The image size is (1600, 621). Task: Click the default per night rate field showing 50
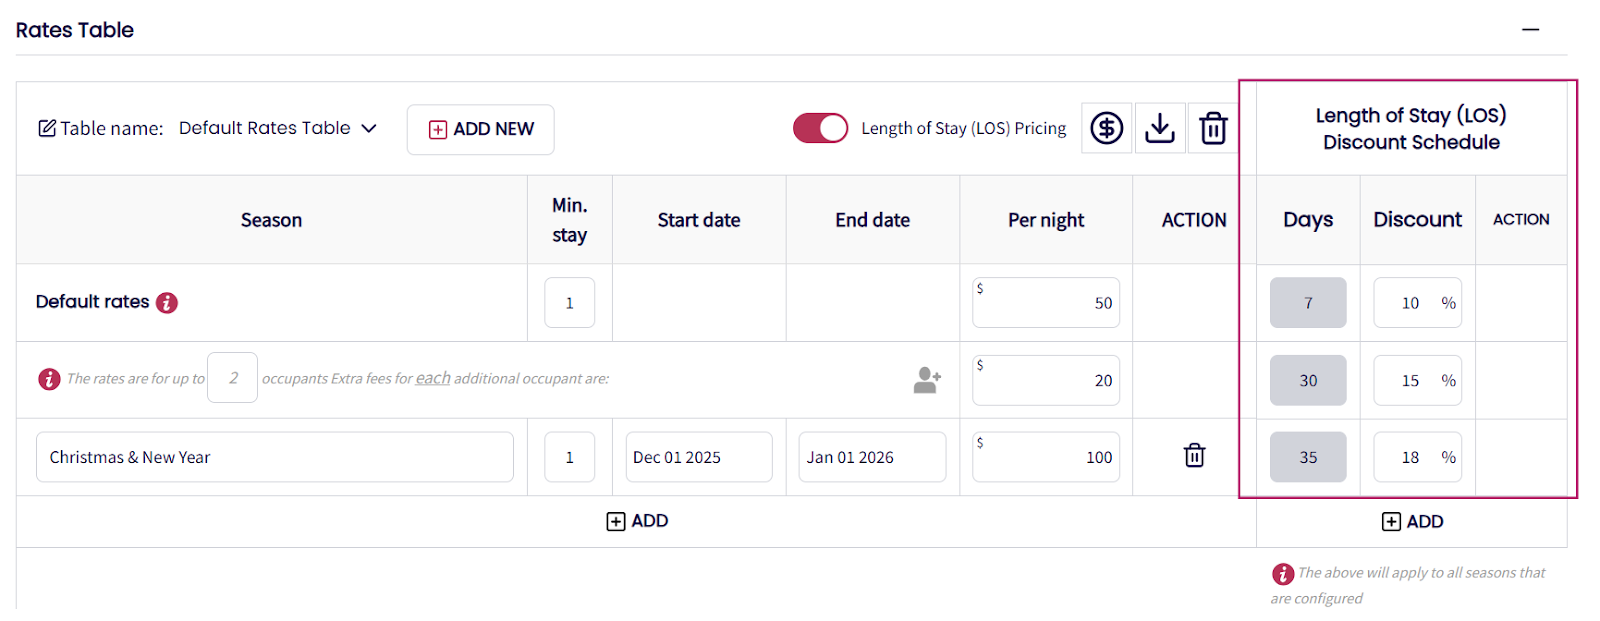point(1046,303)
